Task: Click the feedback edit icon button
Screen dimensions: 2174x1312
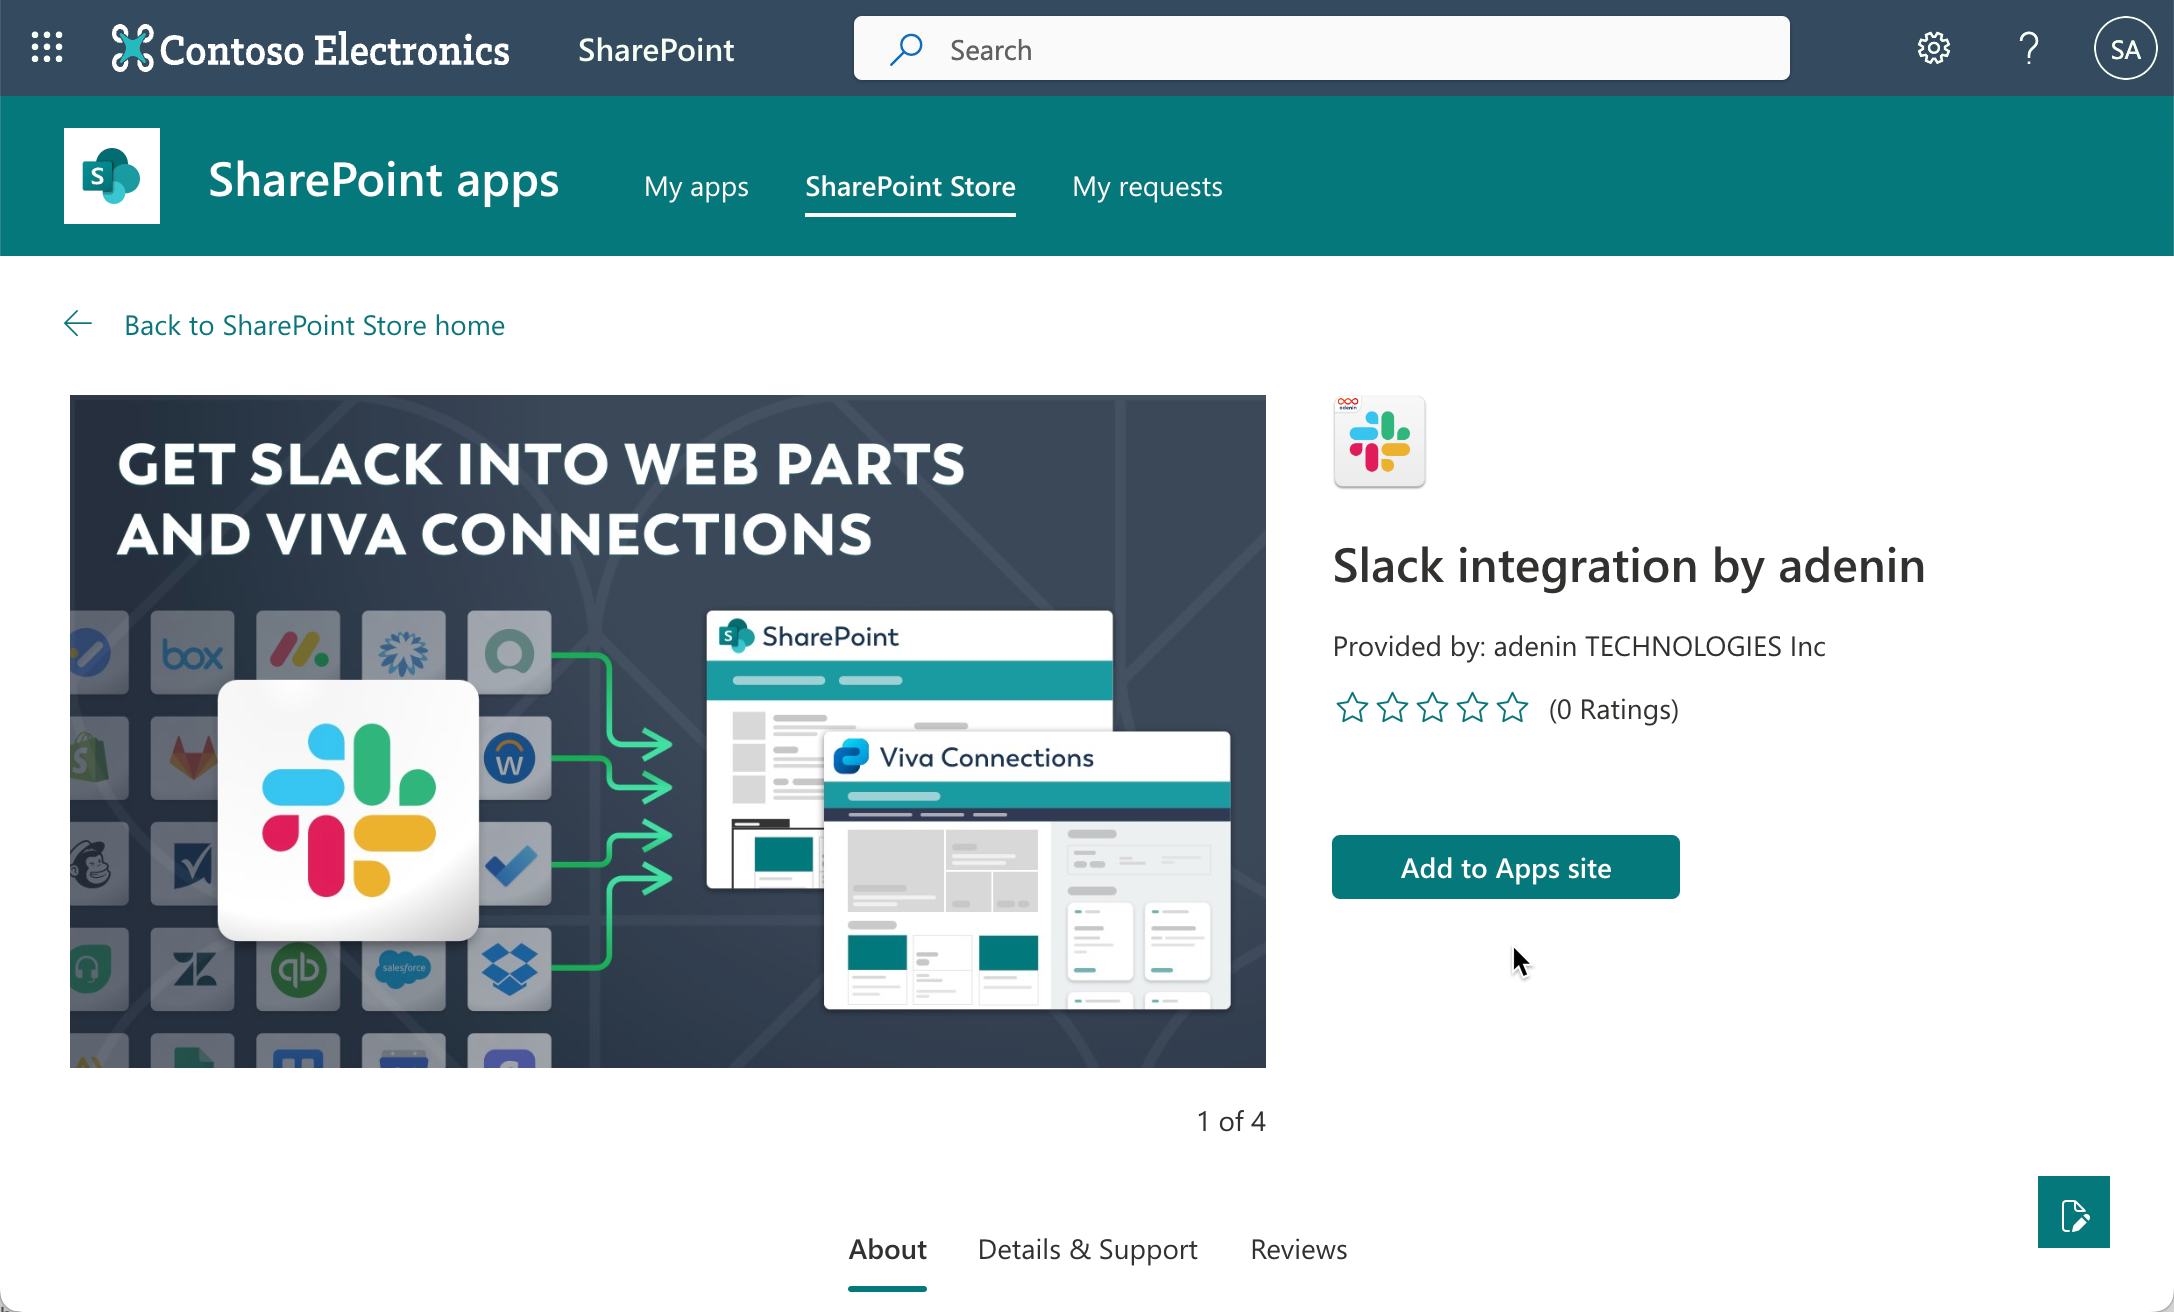Action: pyautogui.click(x=2073, y=1212)
